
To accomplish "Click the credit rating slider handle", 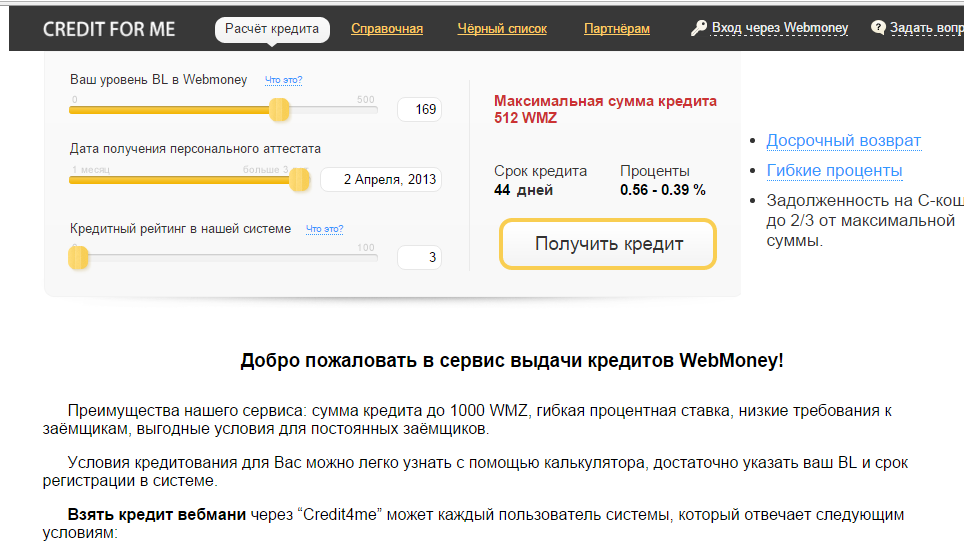I will 78,258.
